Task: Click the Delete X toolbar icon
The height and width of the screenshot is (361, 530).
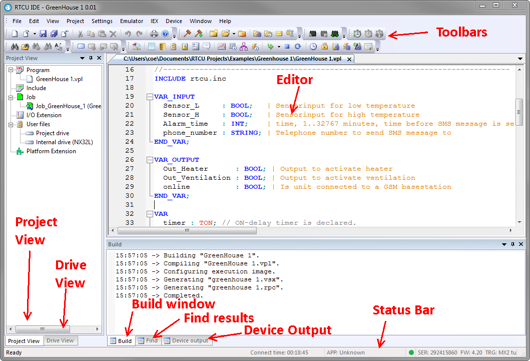Action: click(113, 33)
